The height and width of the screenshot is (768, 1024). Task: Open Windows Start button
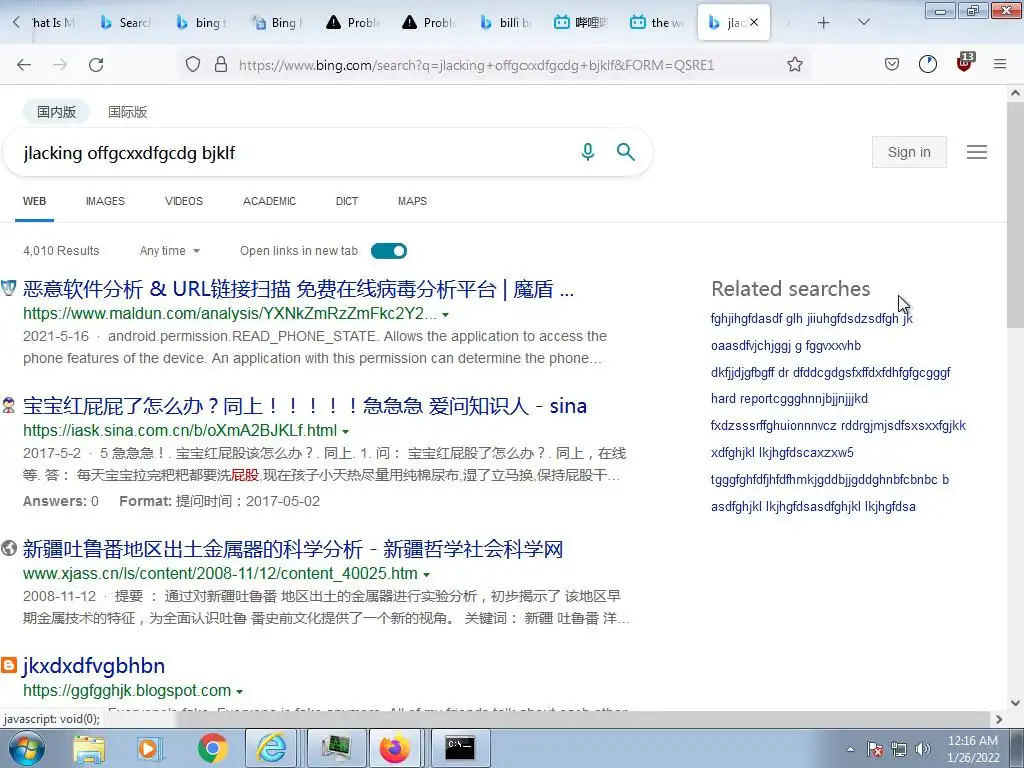click(x=27, y=748)
